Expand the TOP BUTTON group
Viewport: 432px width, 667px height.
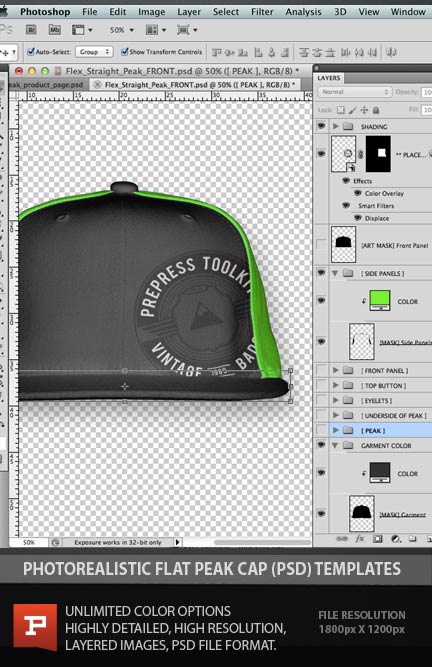click(x=335, y=385)
